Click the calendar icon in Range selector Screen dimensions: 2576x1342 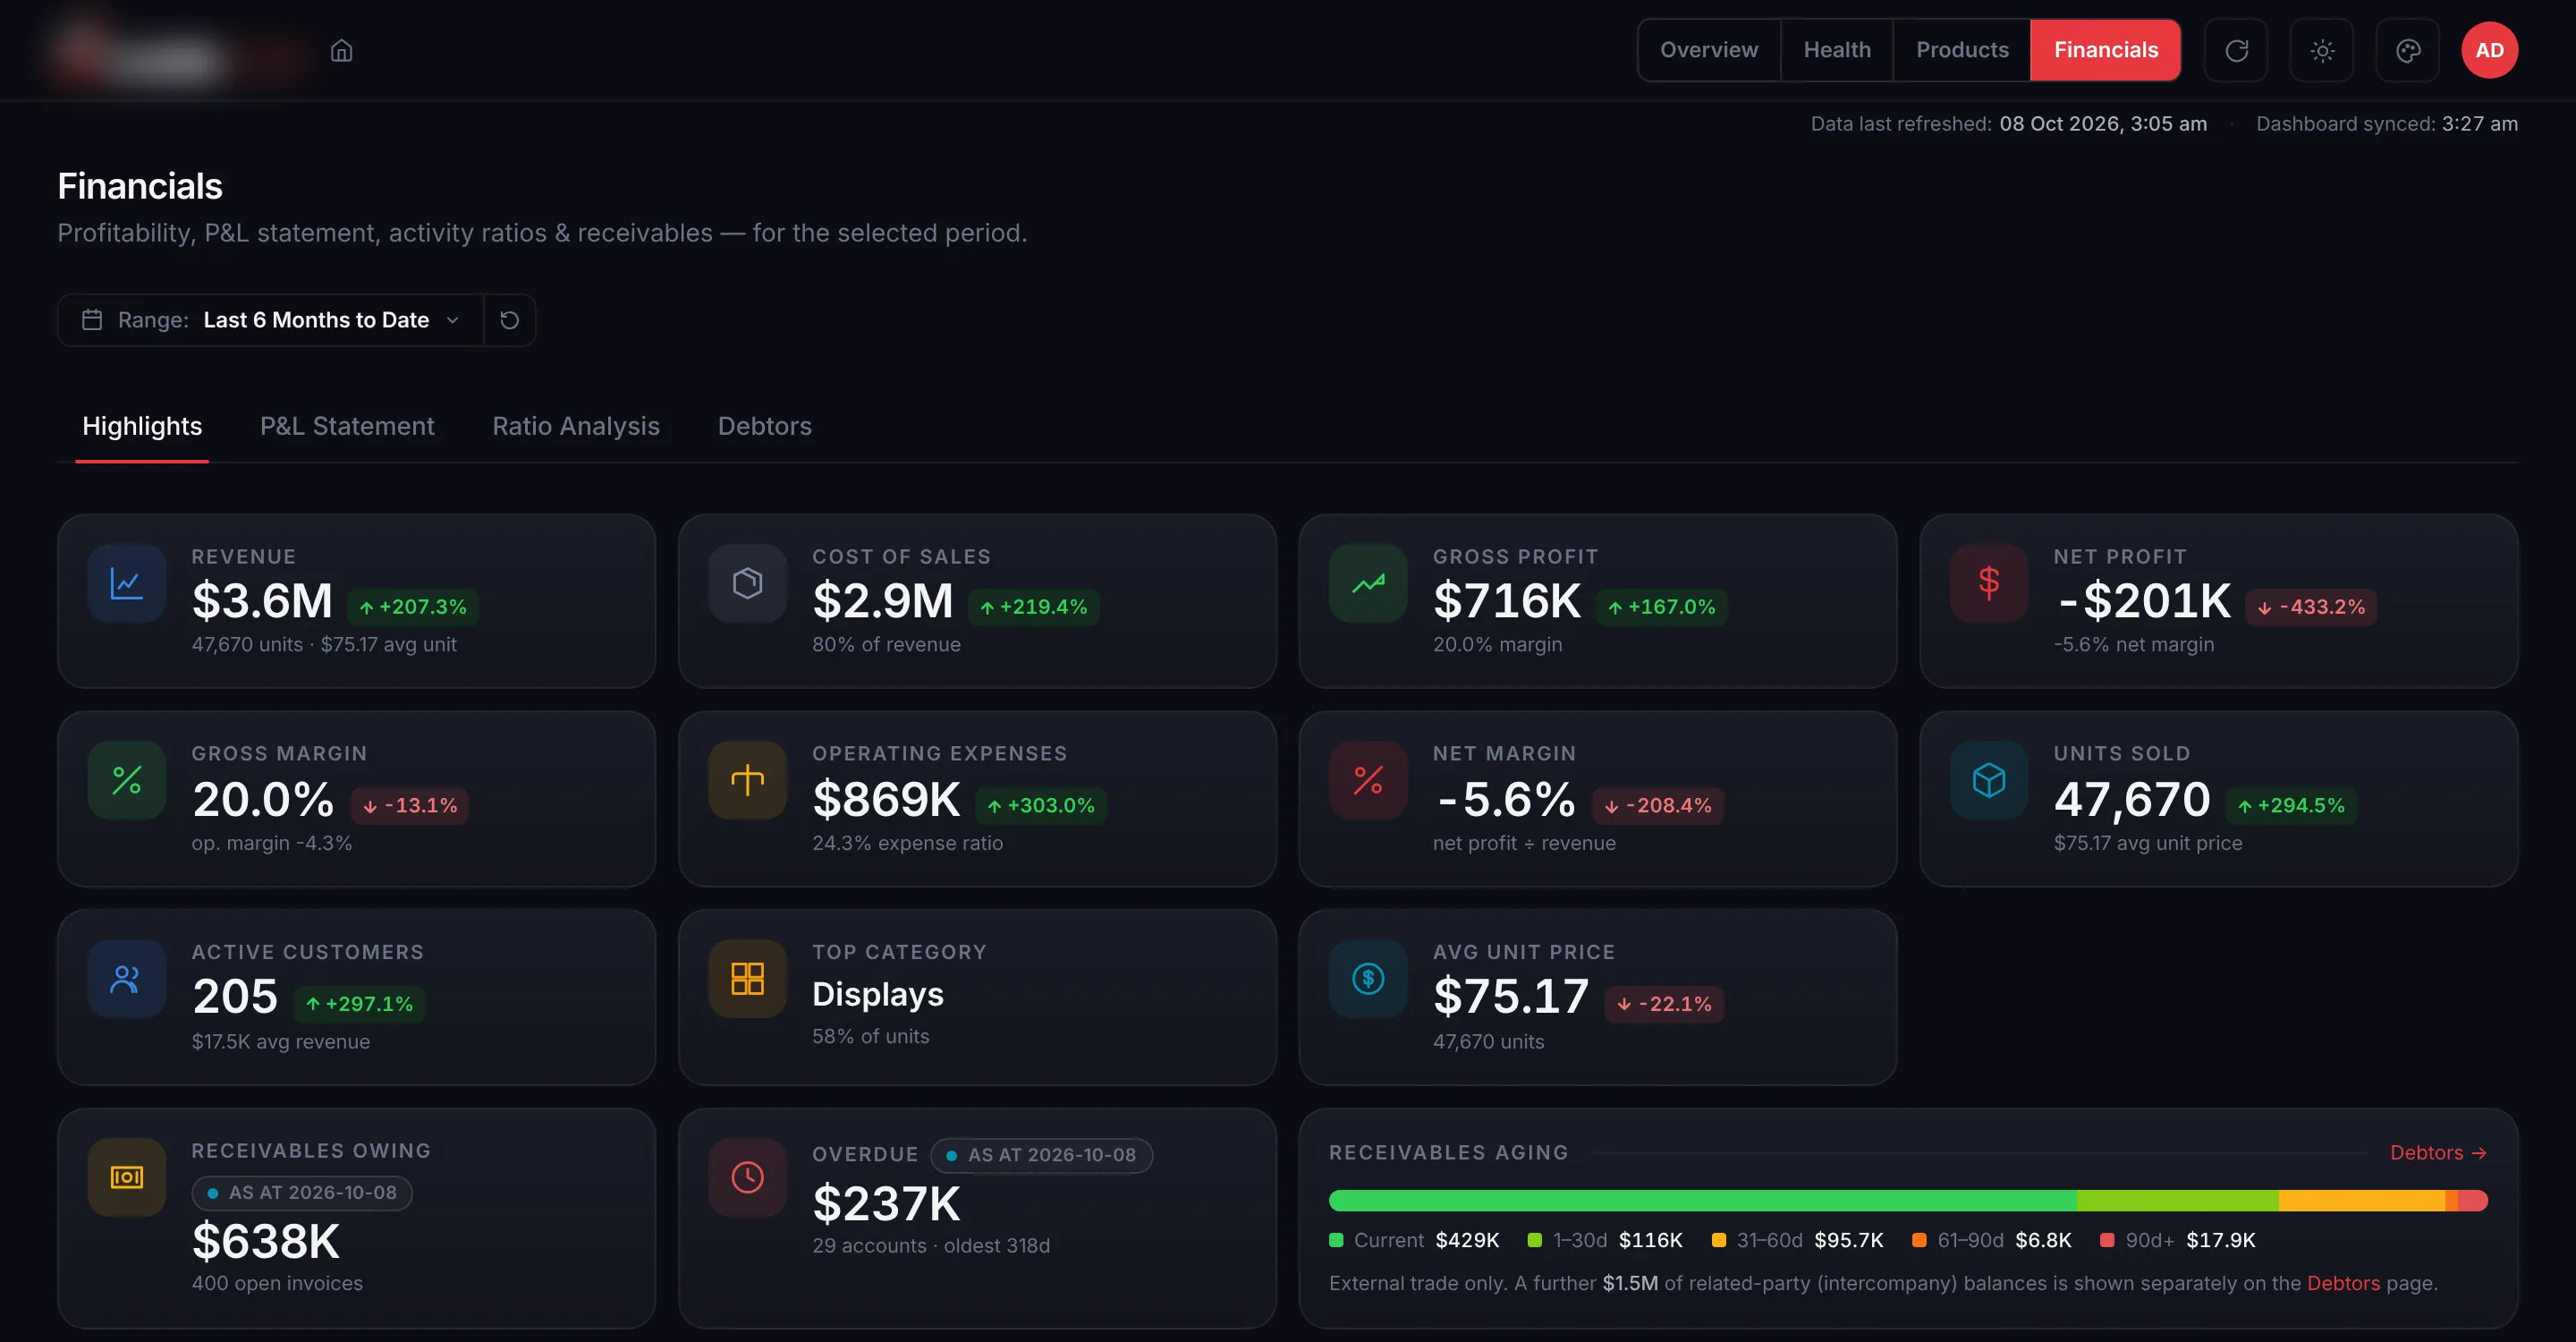[x=92, y=320]
